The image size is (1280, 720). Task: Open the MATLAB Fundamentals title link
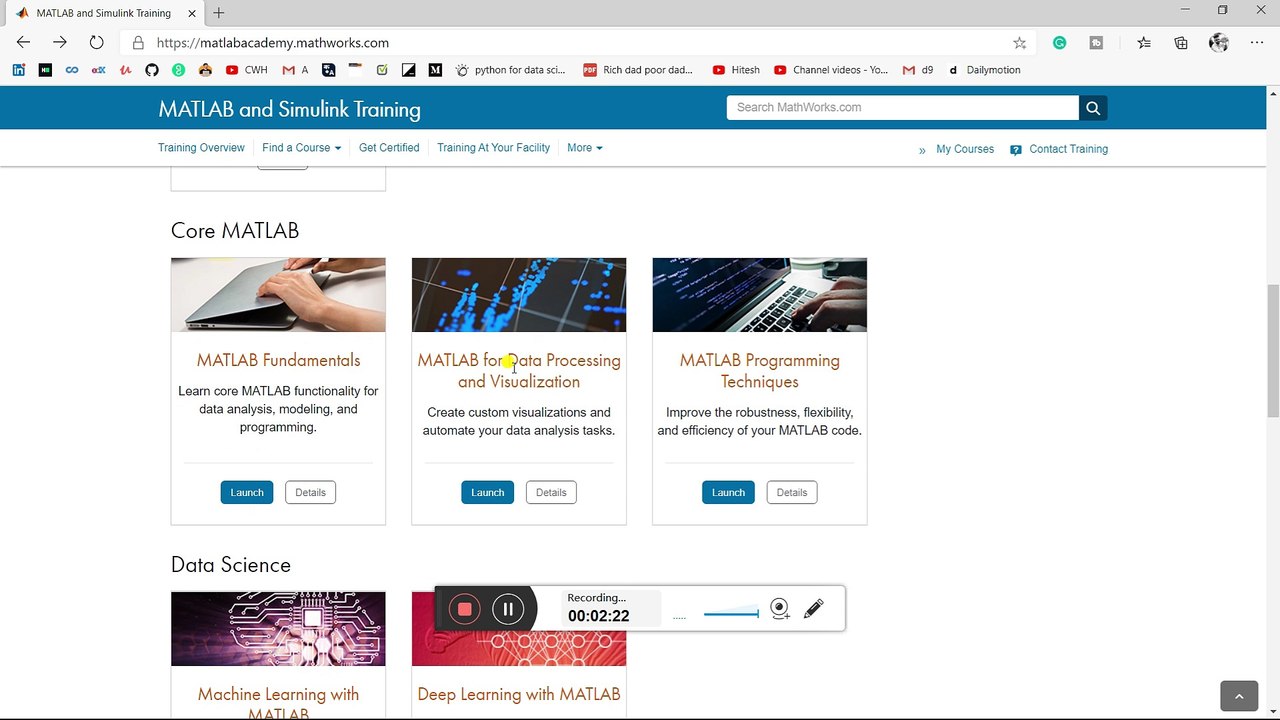[278, 360]
